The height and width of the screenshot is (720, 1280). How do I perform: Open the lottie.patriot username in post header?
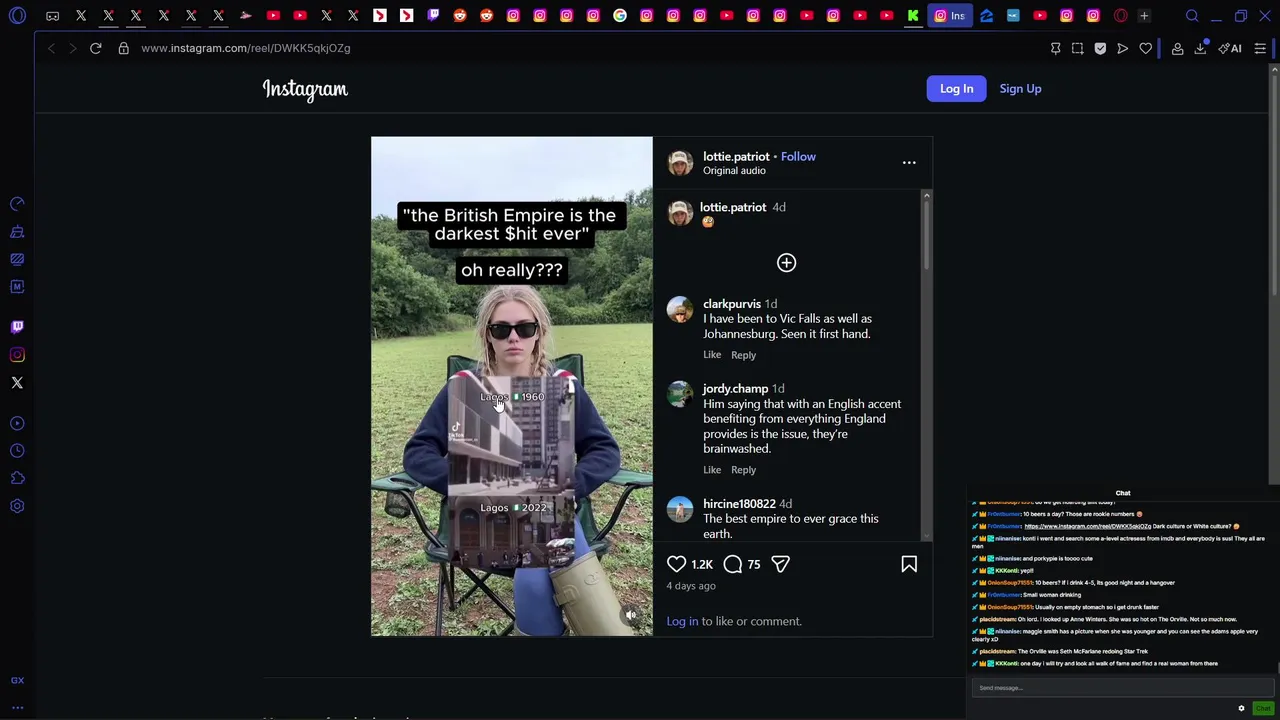tap(736, 156)
